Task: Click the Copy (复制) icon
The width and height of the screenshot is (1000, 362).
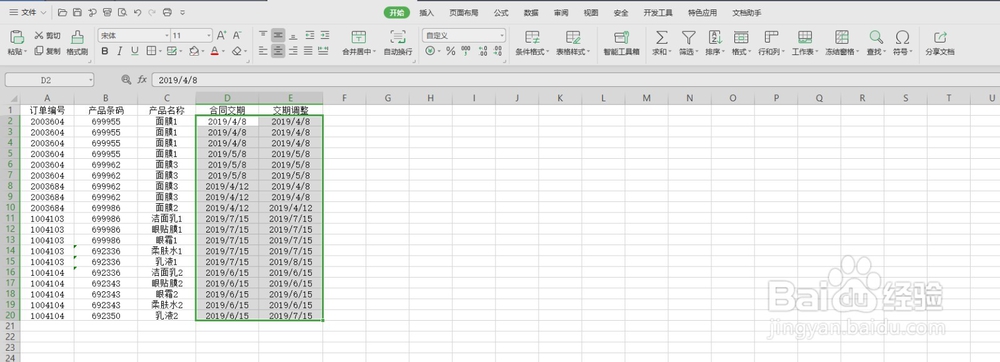Action: click(38, 51)
